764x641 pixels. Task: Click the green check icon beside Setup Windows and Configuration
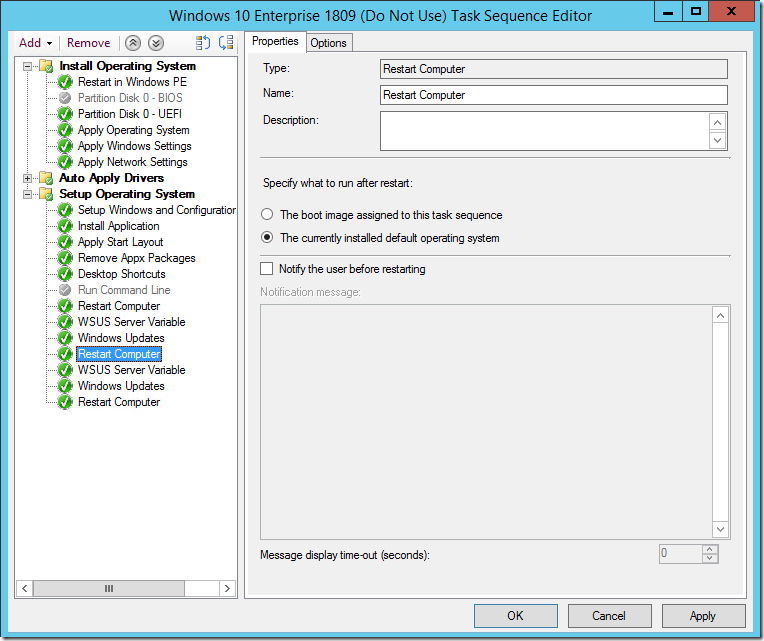(65, 210)
